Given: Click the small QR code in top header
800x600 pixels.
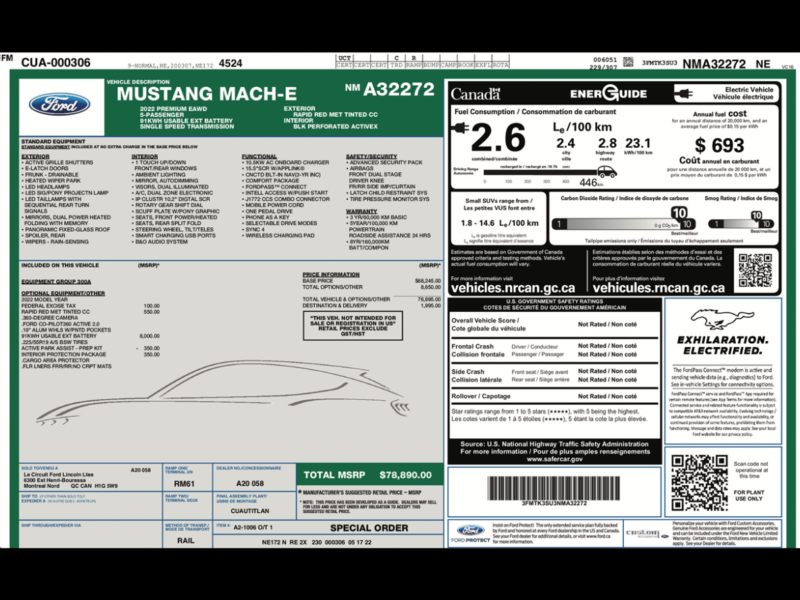Looking at the screenshot, I should 629,62.
